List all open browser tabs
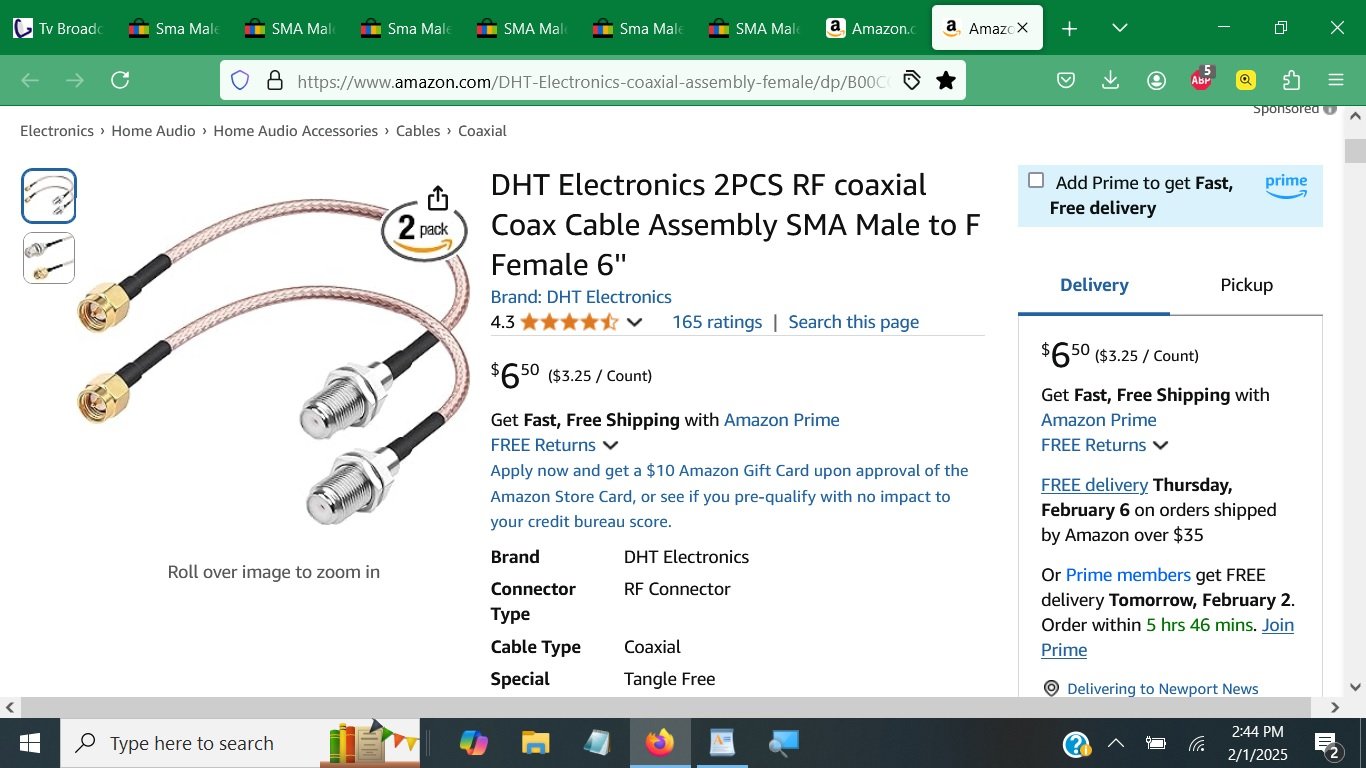This screenshot has width=1366, height=768. [x=1120, y=28]
